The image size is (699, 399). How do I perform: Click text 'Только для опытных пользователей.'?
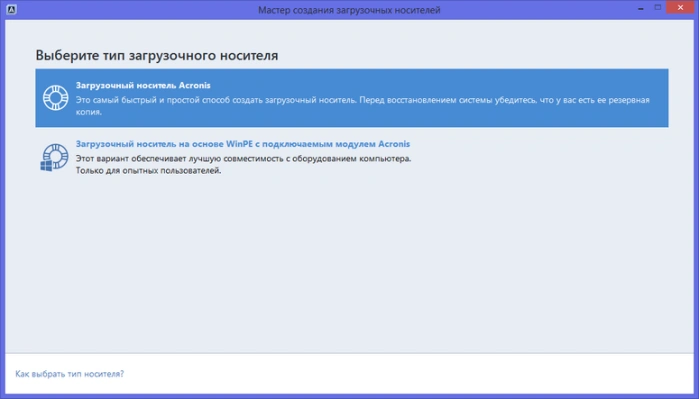(148, 170)
